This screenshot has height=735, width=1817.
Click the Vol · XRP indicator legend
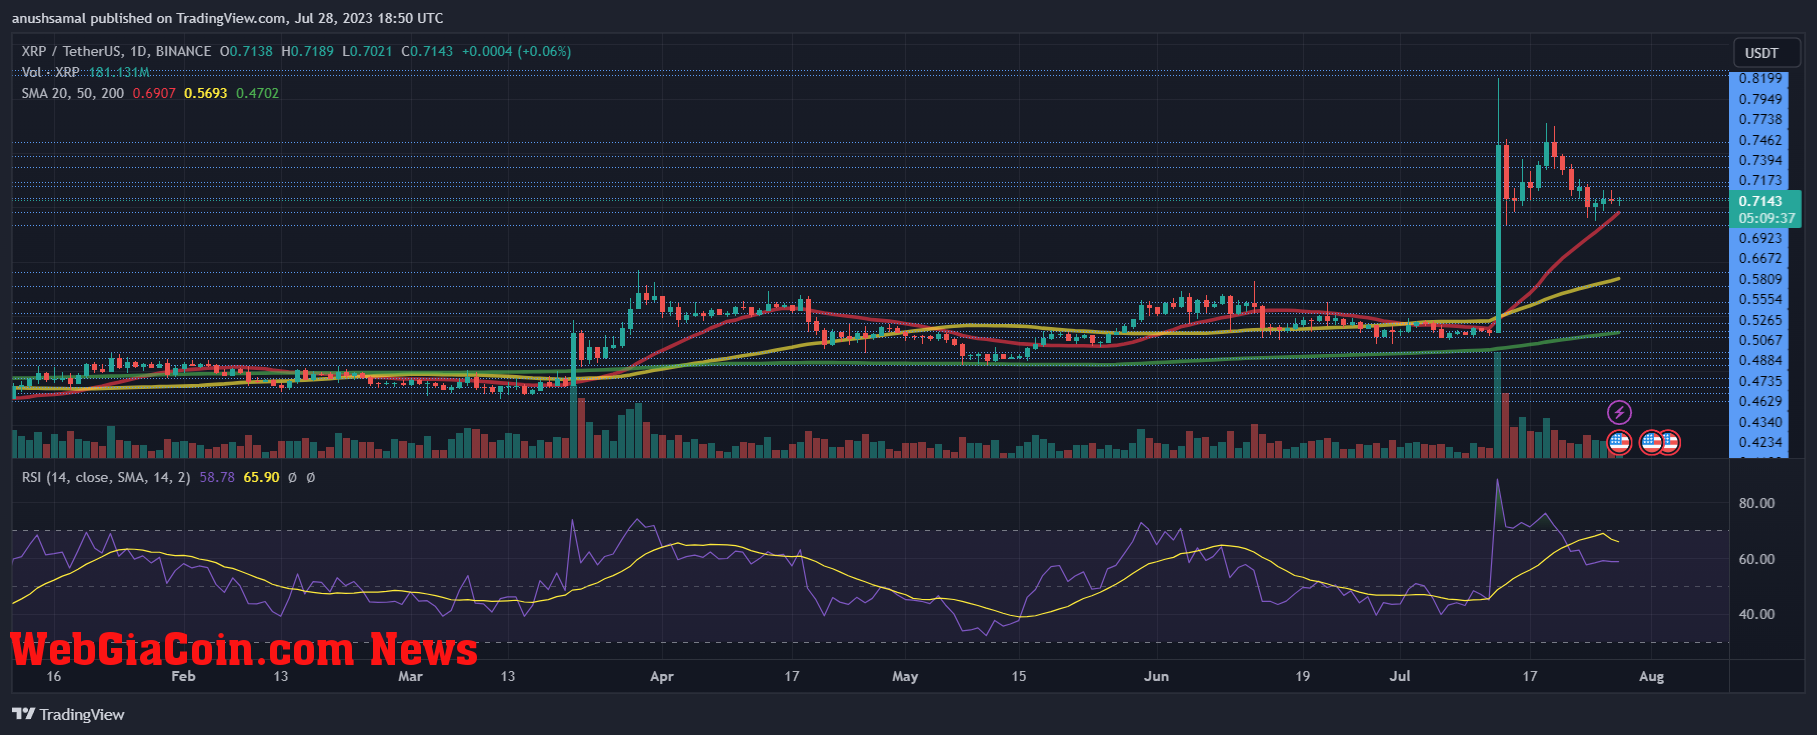tap(50, 72)
